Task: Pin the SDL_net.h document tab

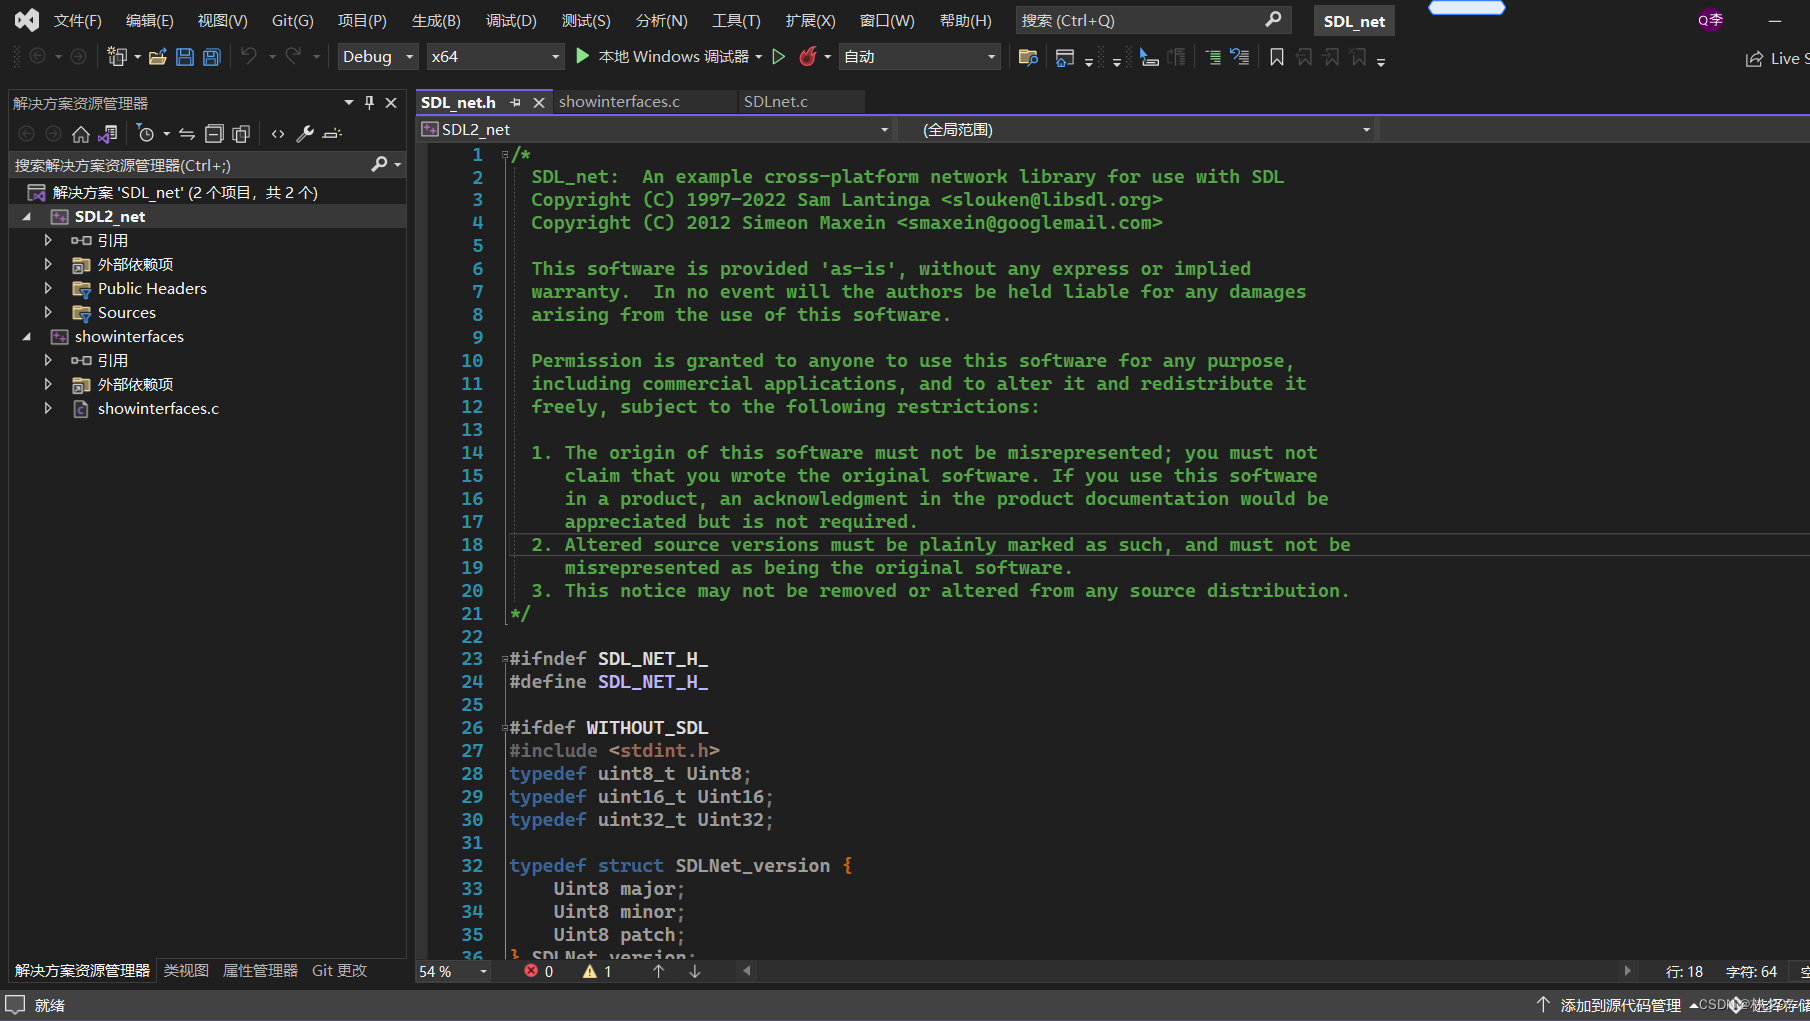Action: click(517, 102)
